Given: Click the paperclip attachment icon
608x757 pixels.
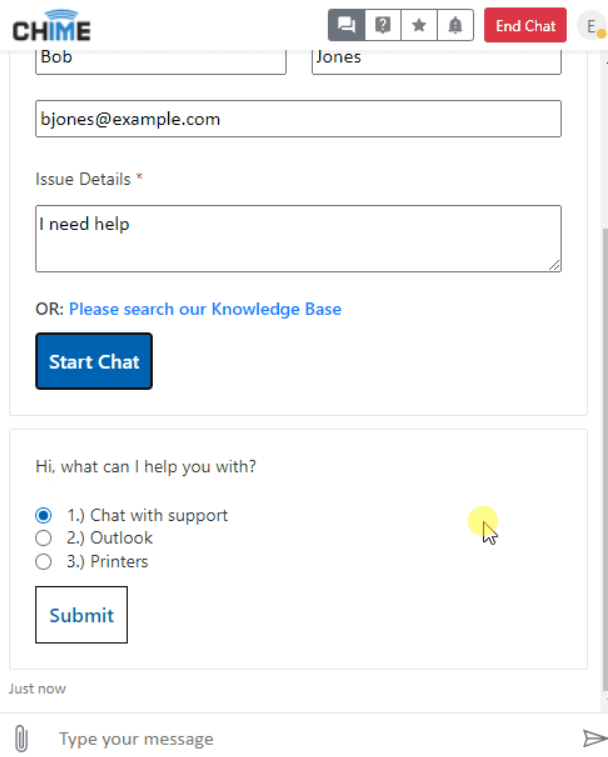Looking at the screenshot, I should click(21, 738).
